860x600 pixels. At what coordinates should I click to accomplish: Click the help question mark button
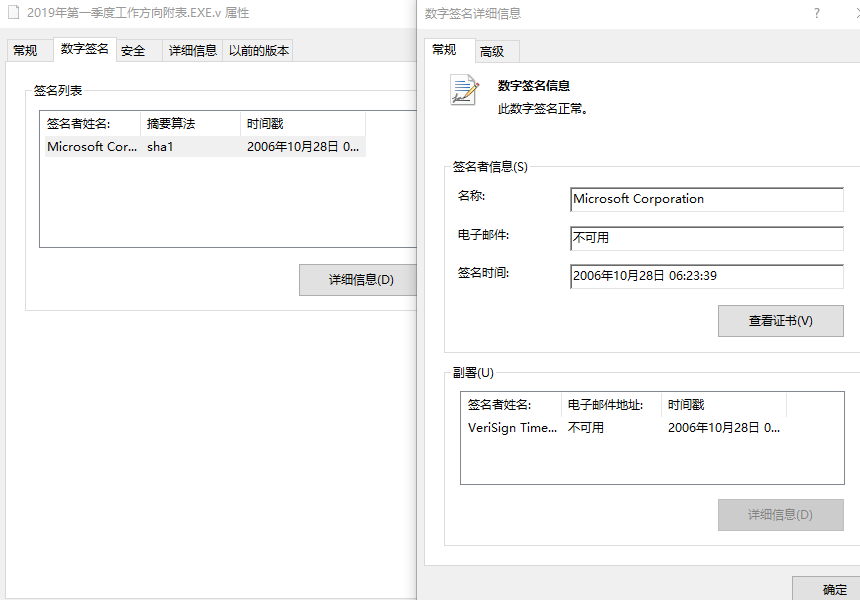point(816,13)
